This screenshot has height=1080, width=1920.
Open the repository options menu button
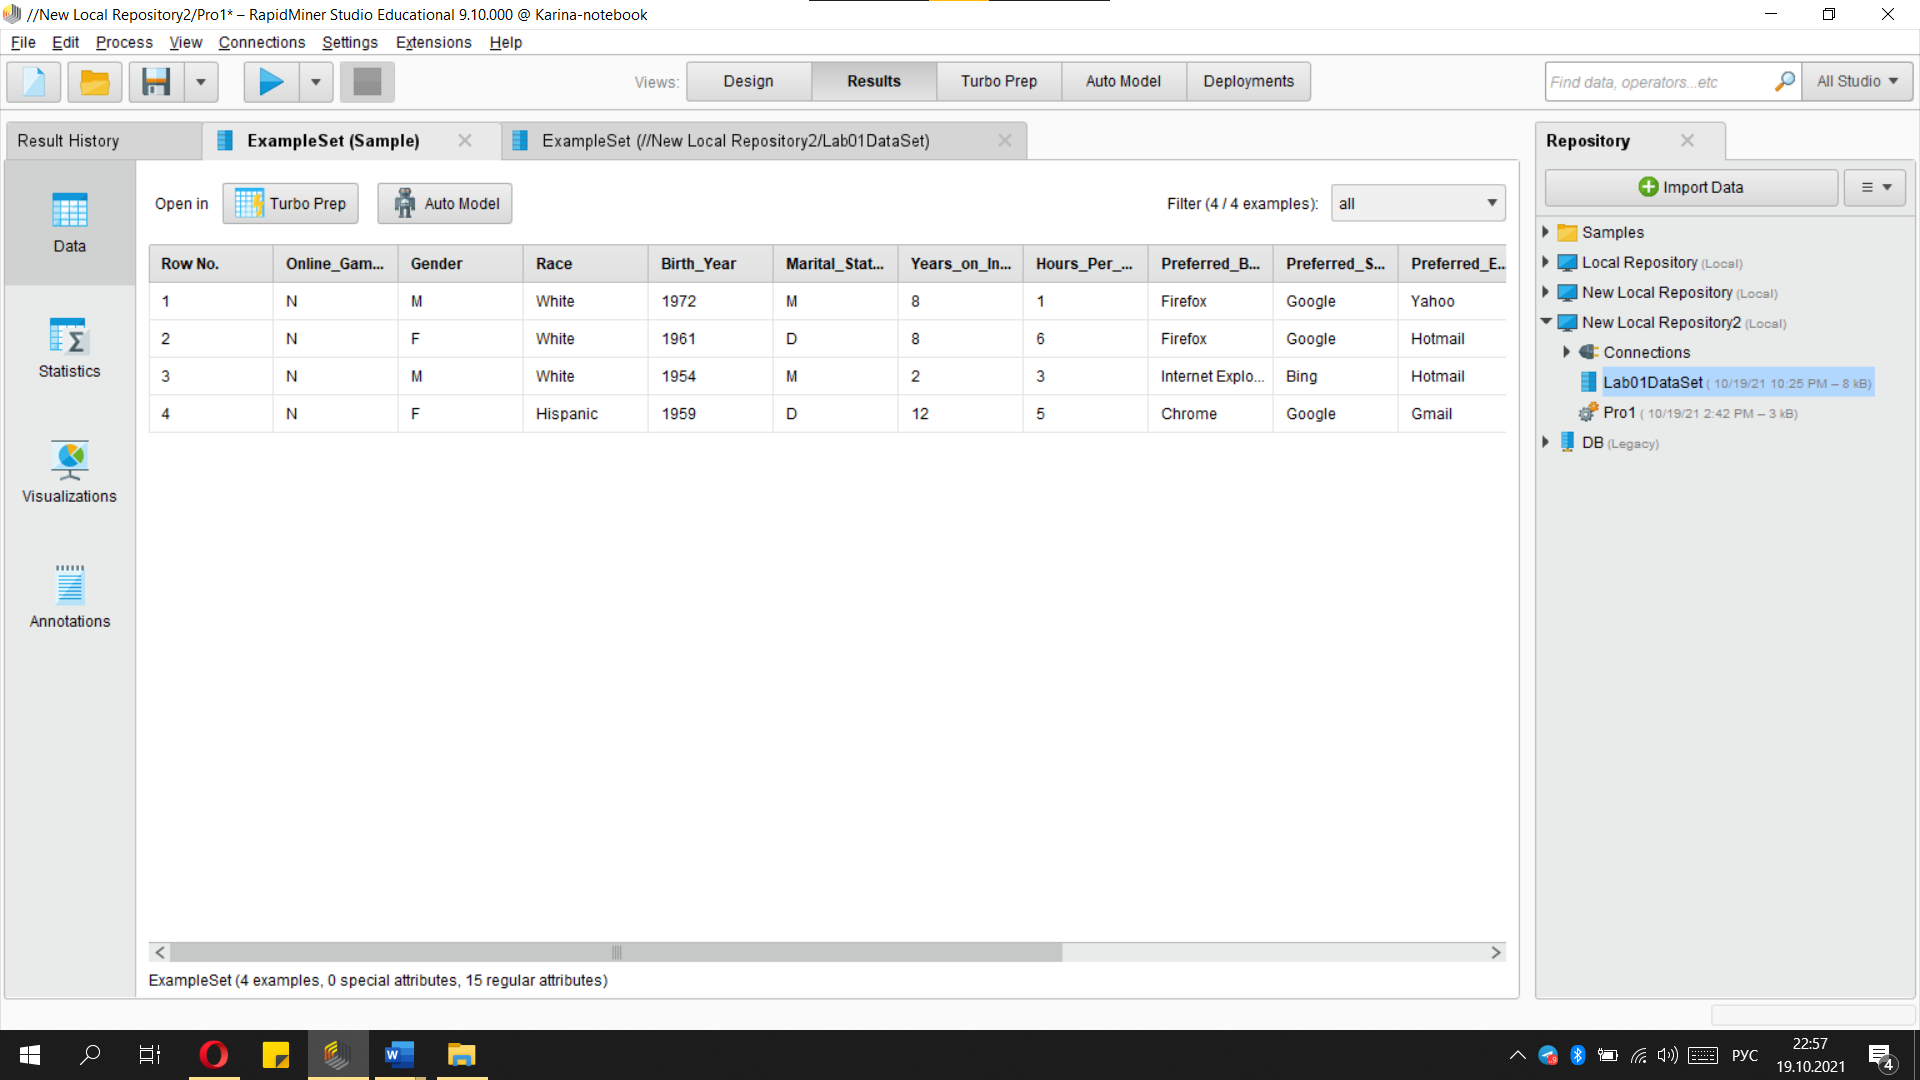[x=1875, y=187]
